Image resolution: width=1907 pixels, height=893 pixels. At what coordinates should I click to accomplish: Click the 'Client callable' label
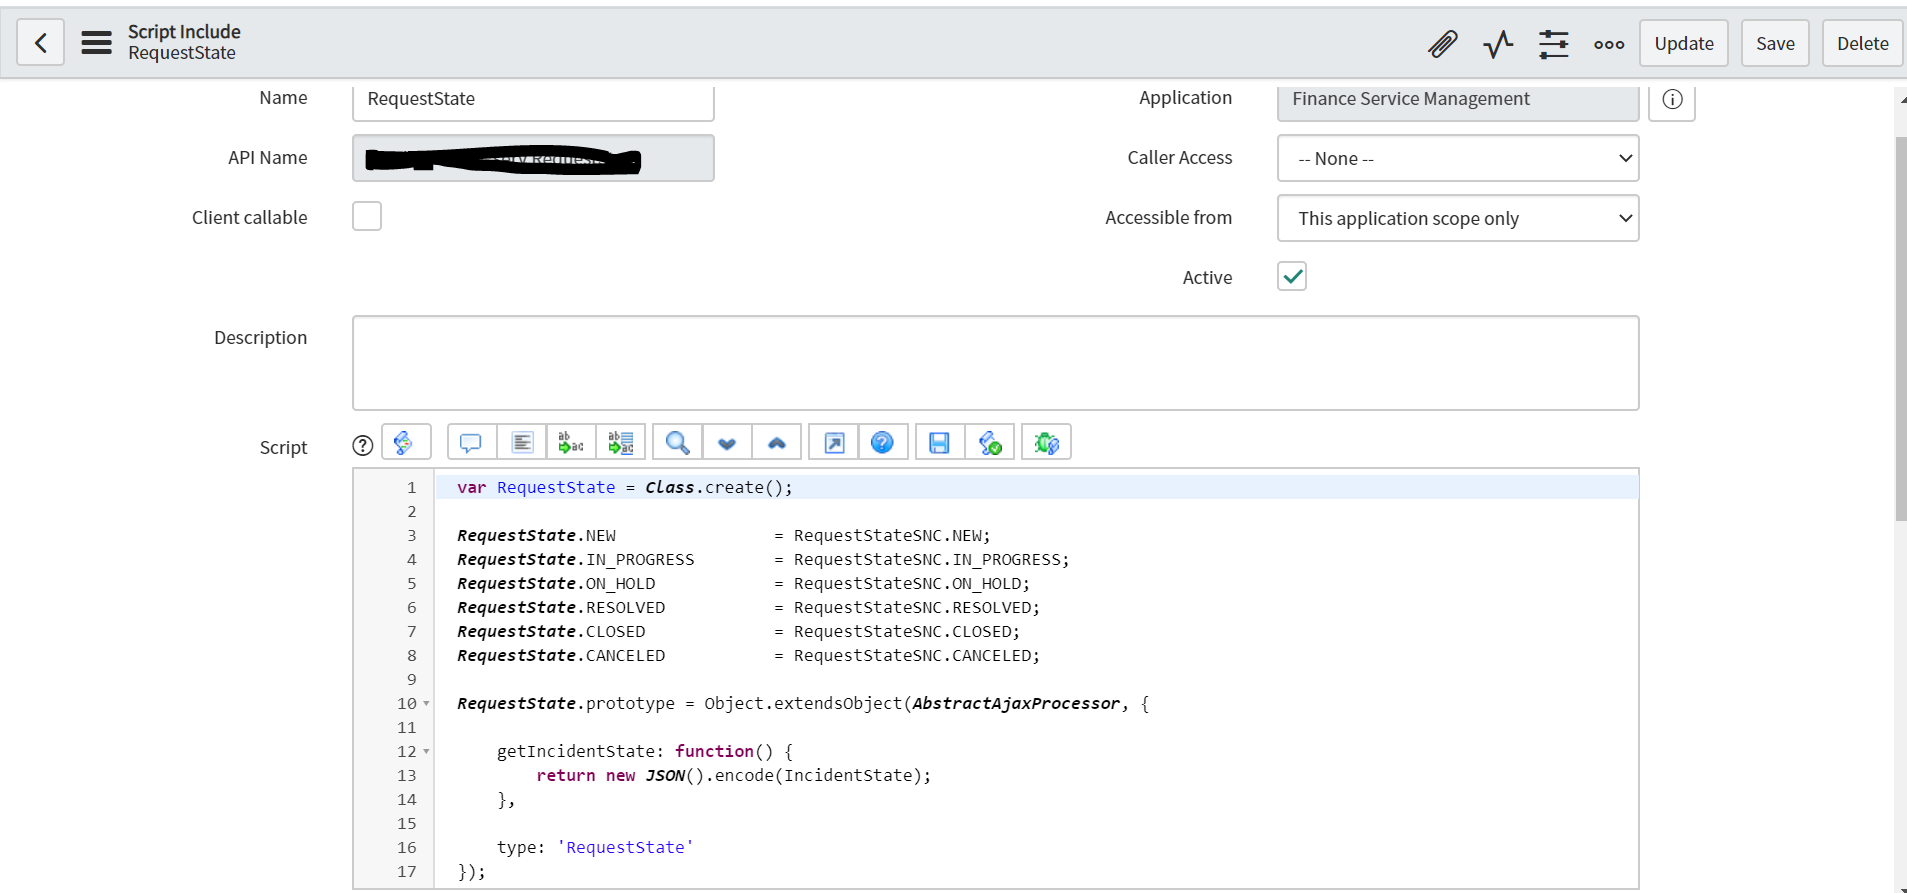pos(250,218)
